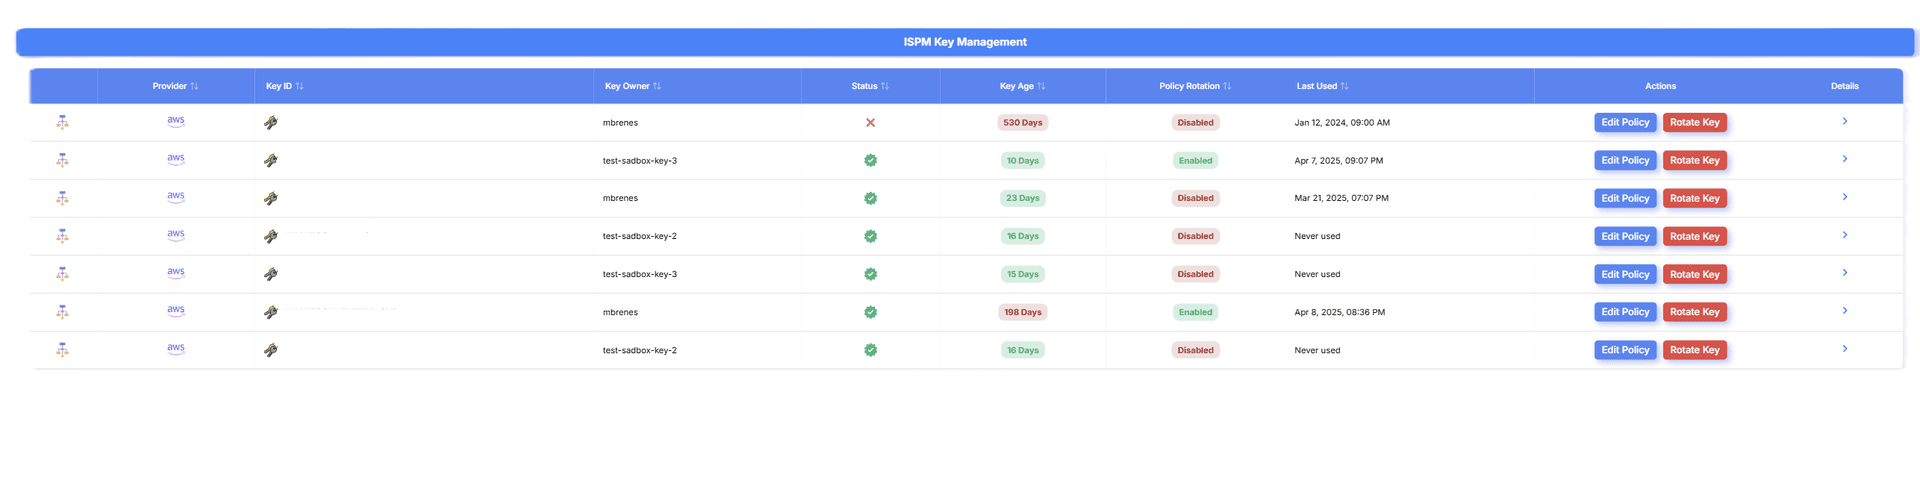Click Edit Policy for the 10 Days key

pos(1625,160)
